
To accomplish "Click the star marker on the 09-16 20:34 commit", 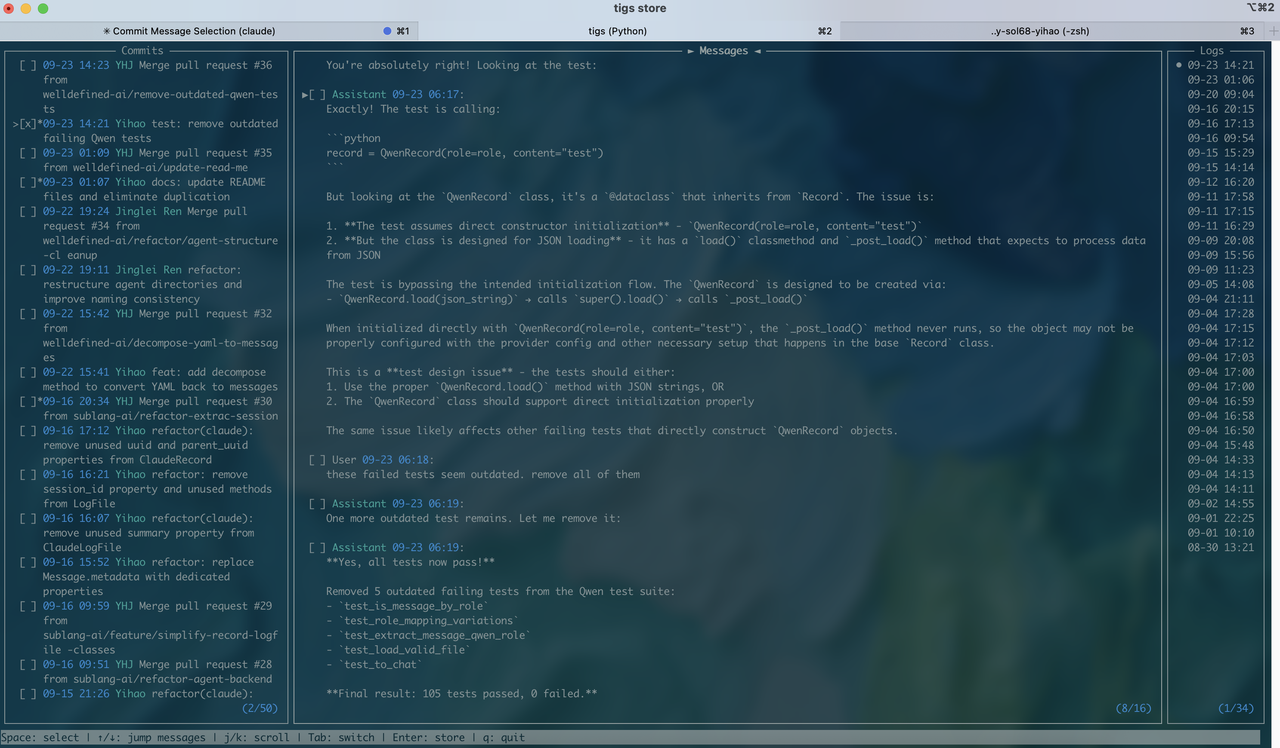I will pos(39,401).
